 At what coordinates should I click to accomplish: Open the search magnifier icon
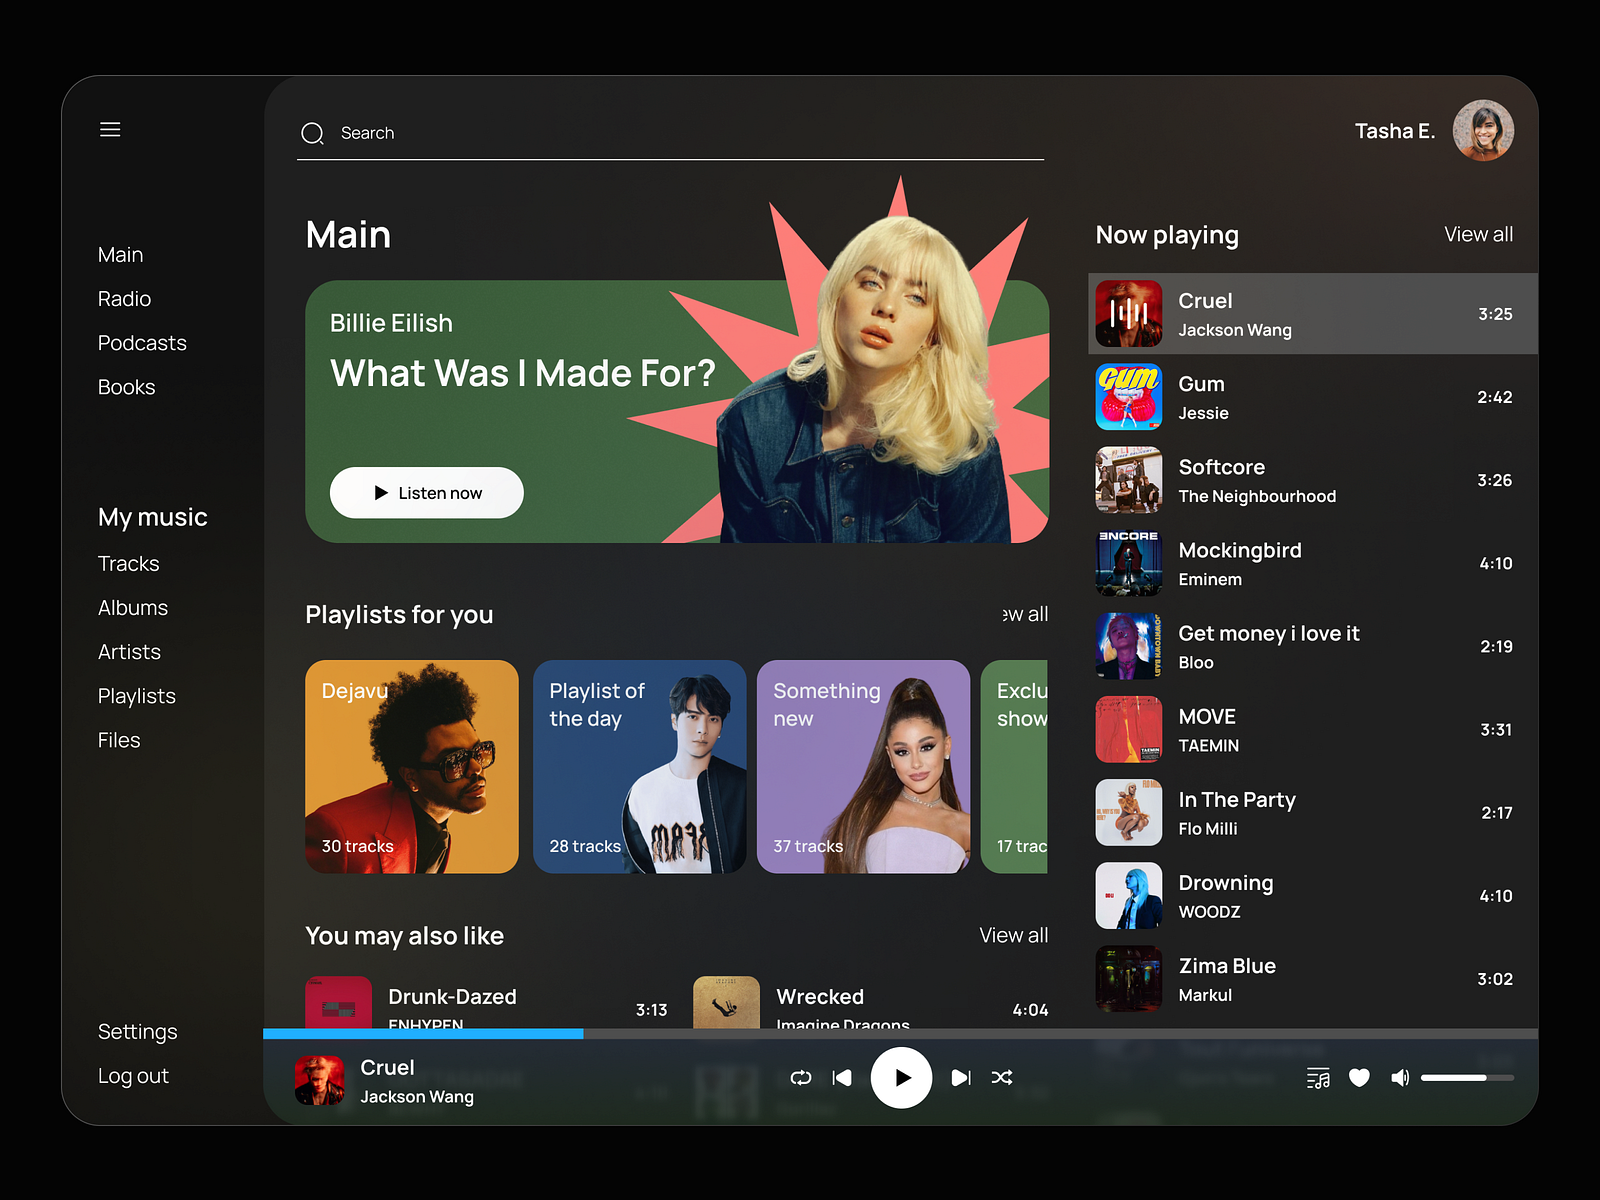pyautogui.click(x=312, y=132)
